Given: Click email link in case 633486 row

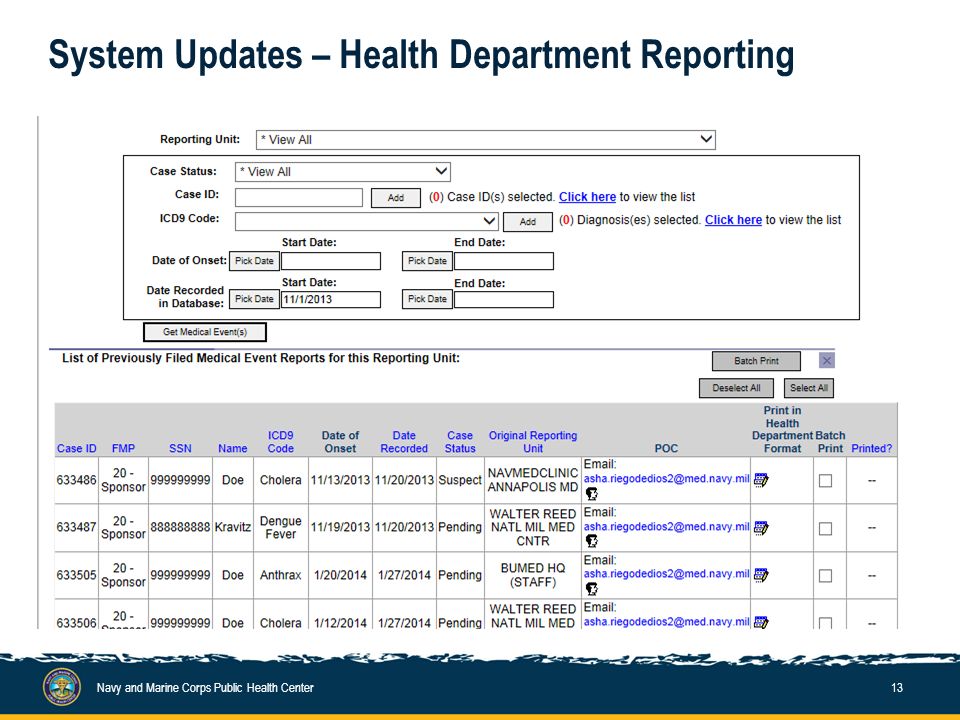Looking at the screenshot, I should coord(666,479).
